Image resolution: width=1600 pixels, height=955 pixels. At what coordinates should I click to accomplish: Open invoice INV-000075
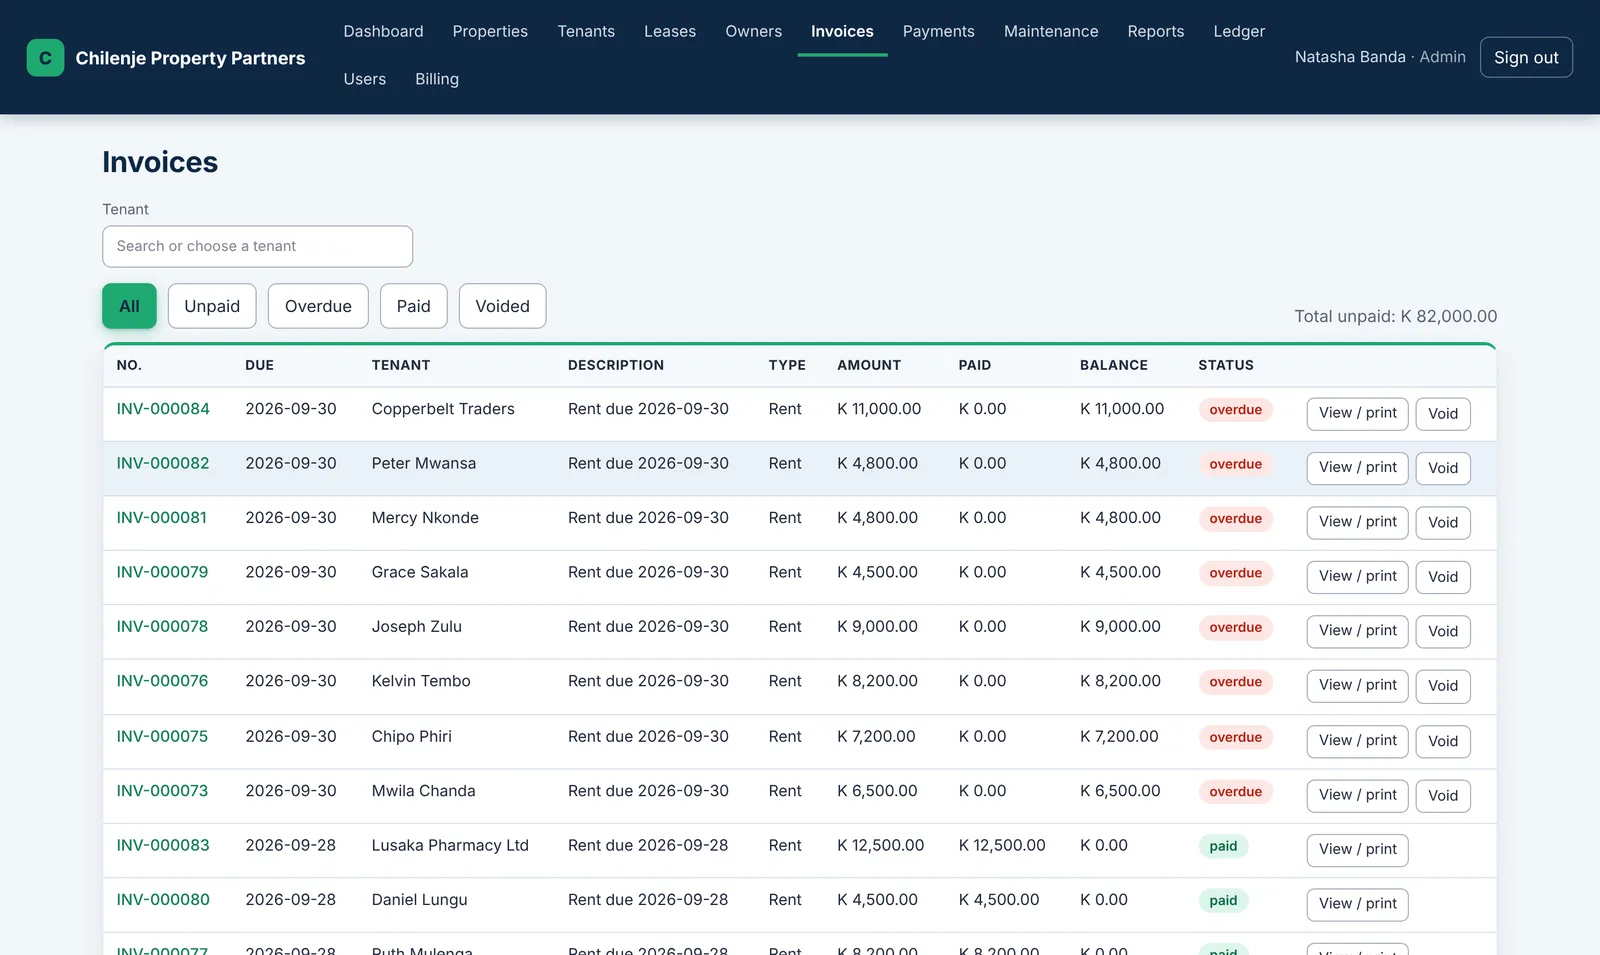(162, 736)
